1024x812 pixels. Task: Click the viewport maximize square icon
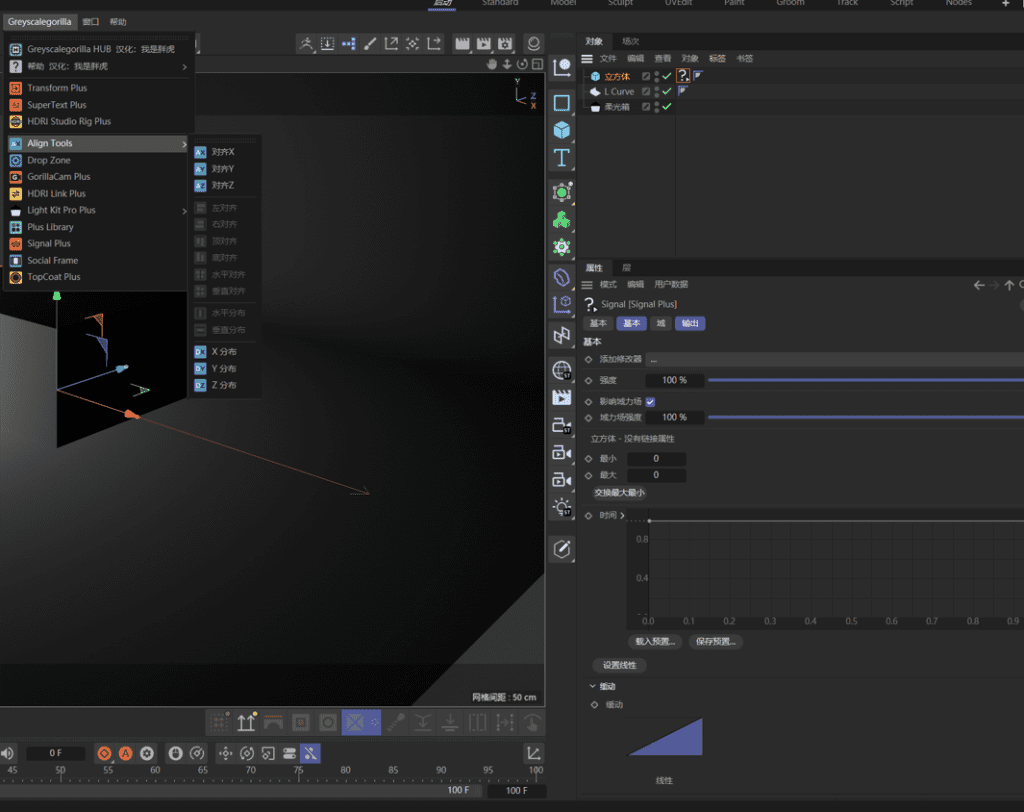[x=537, y=64]
